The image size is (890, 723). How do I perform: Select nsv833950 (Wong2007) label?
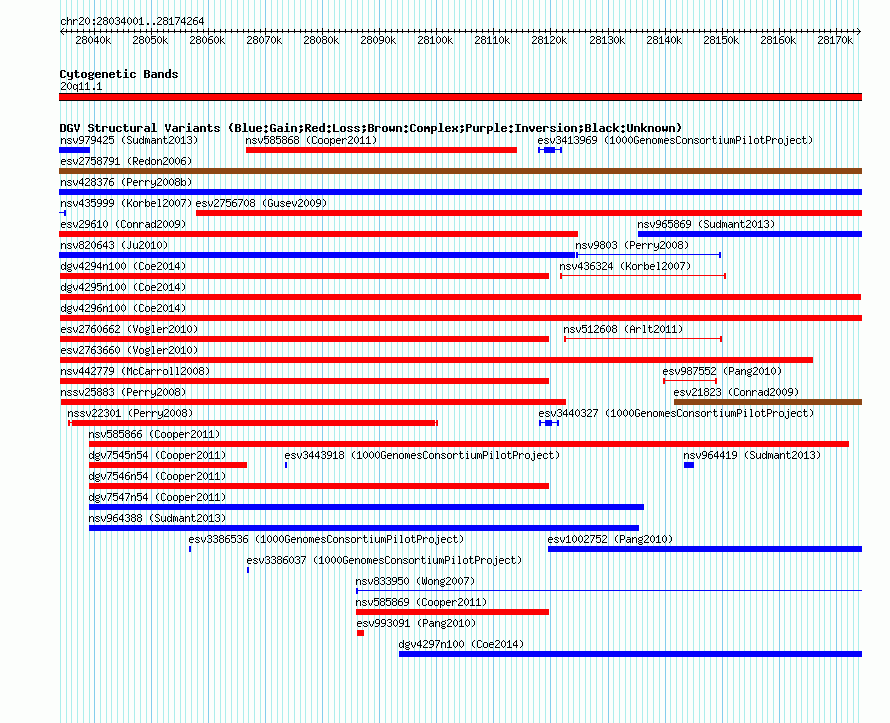point(415,581)
